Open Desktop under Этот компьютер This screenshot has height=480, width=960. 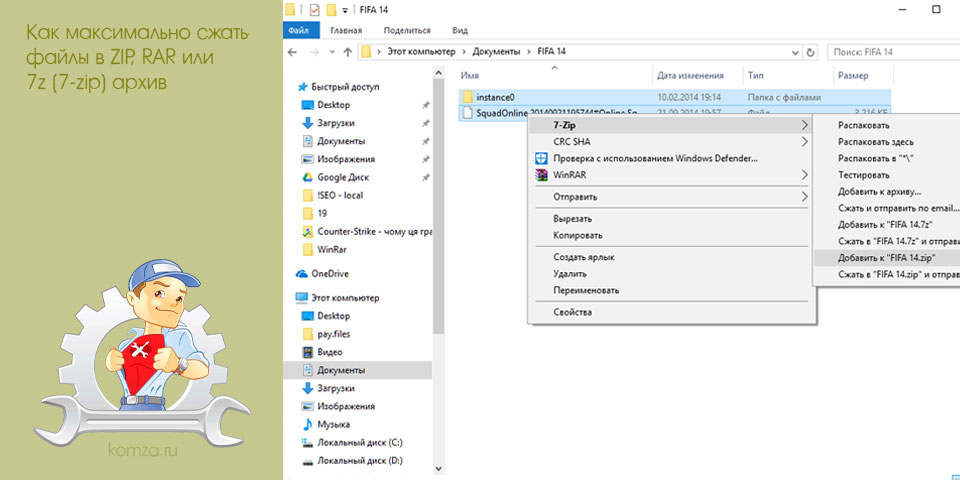pyautogui.click(x=333, y=316)
